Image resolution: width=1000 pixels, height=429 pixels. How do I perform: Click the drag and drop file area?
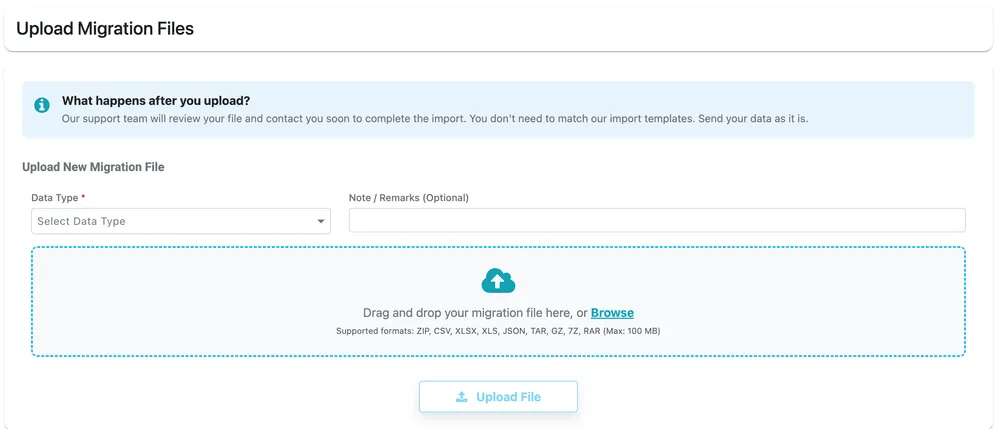[498, 302]
